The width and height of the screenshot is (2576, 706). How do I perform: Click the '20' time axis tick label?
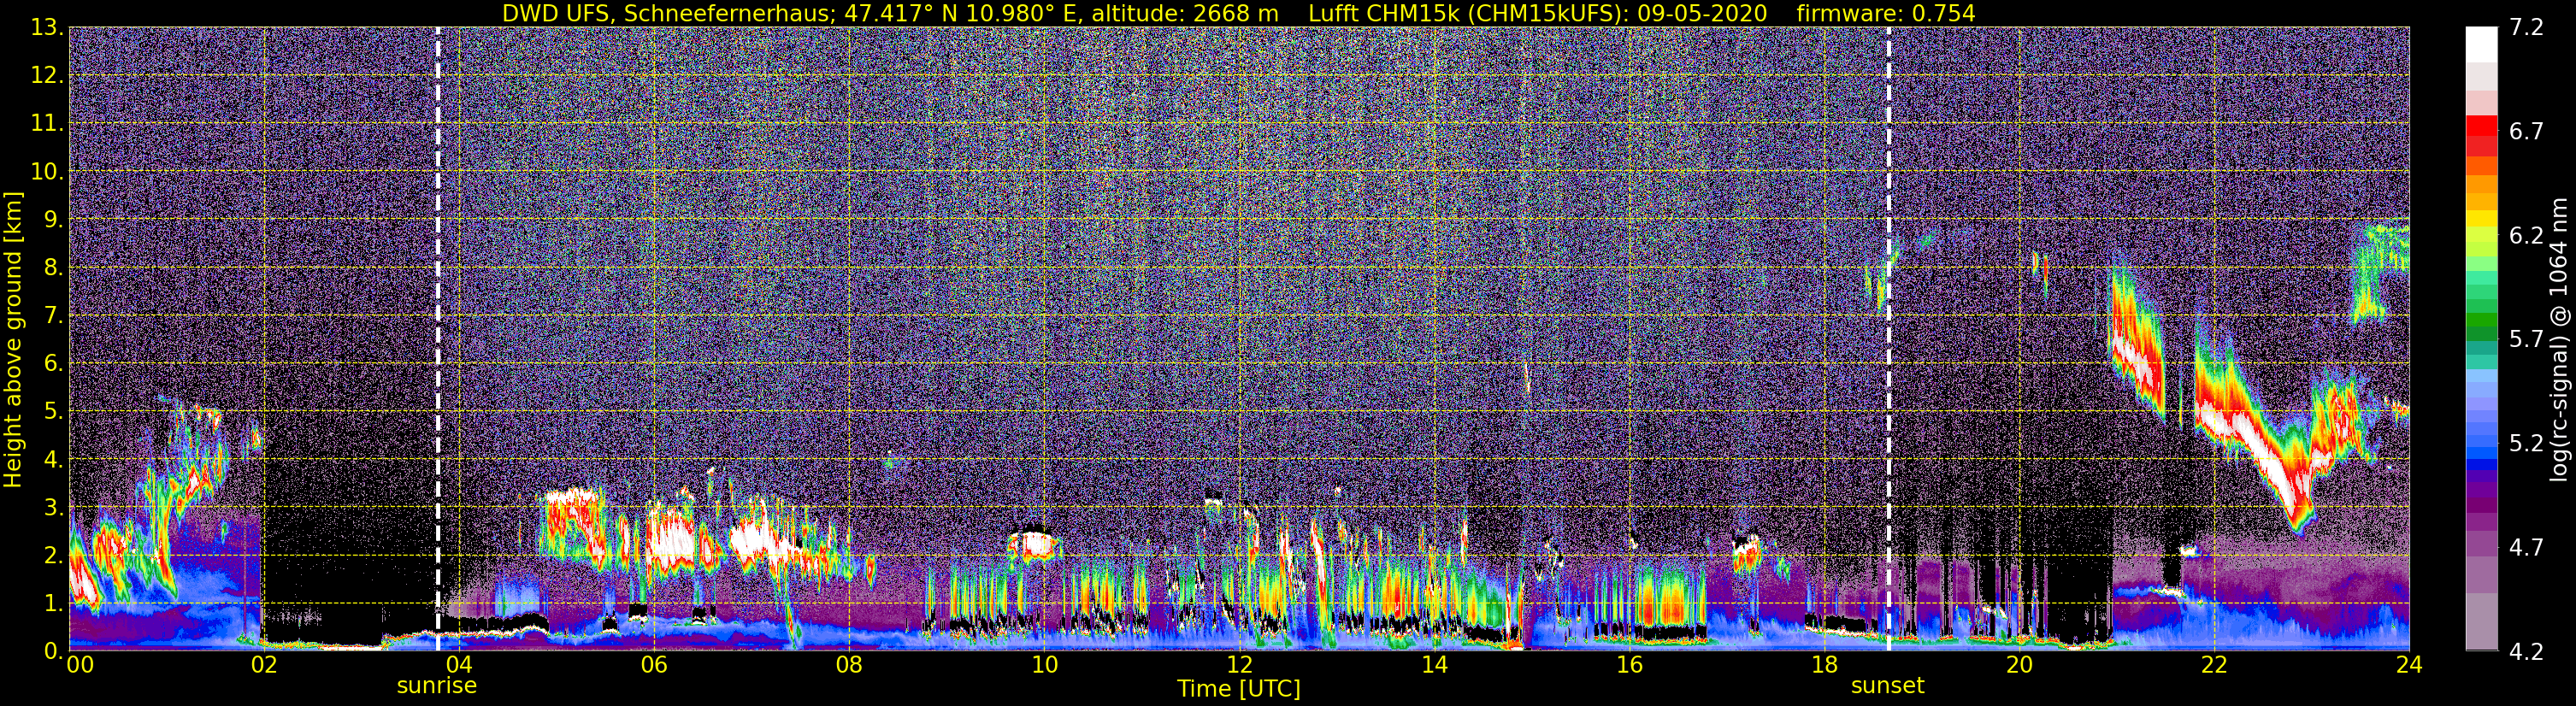click(2019, 665)
